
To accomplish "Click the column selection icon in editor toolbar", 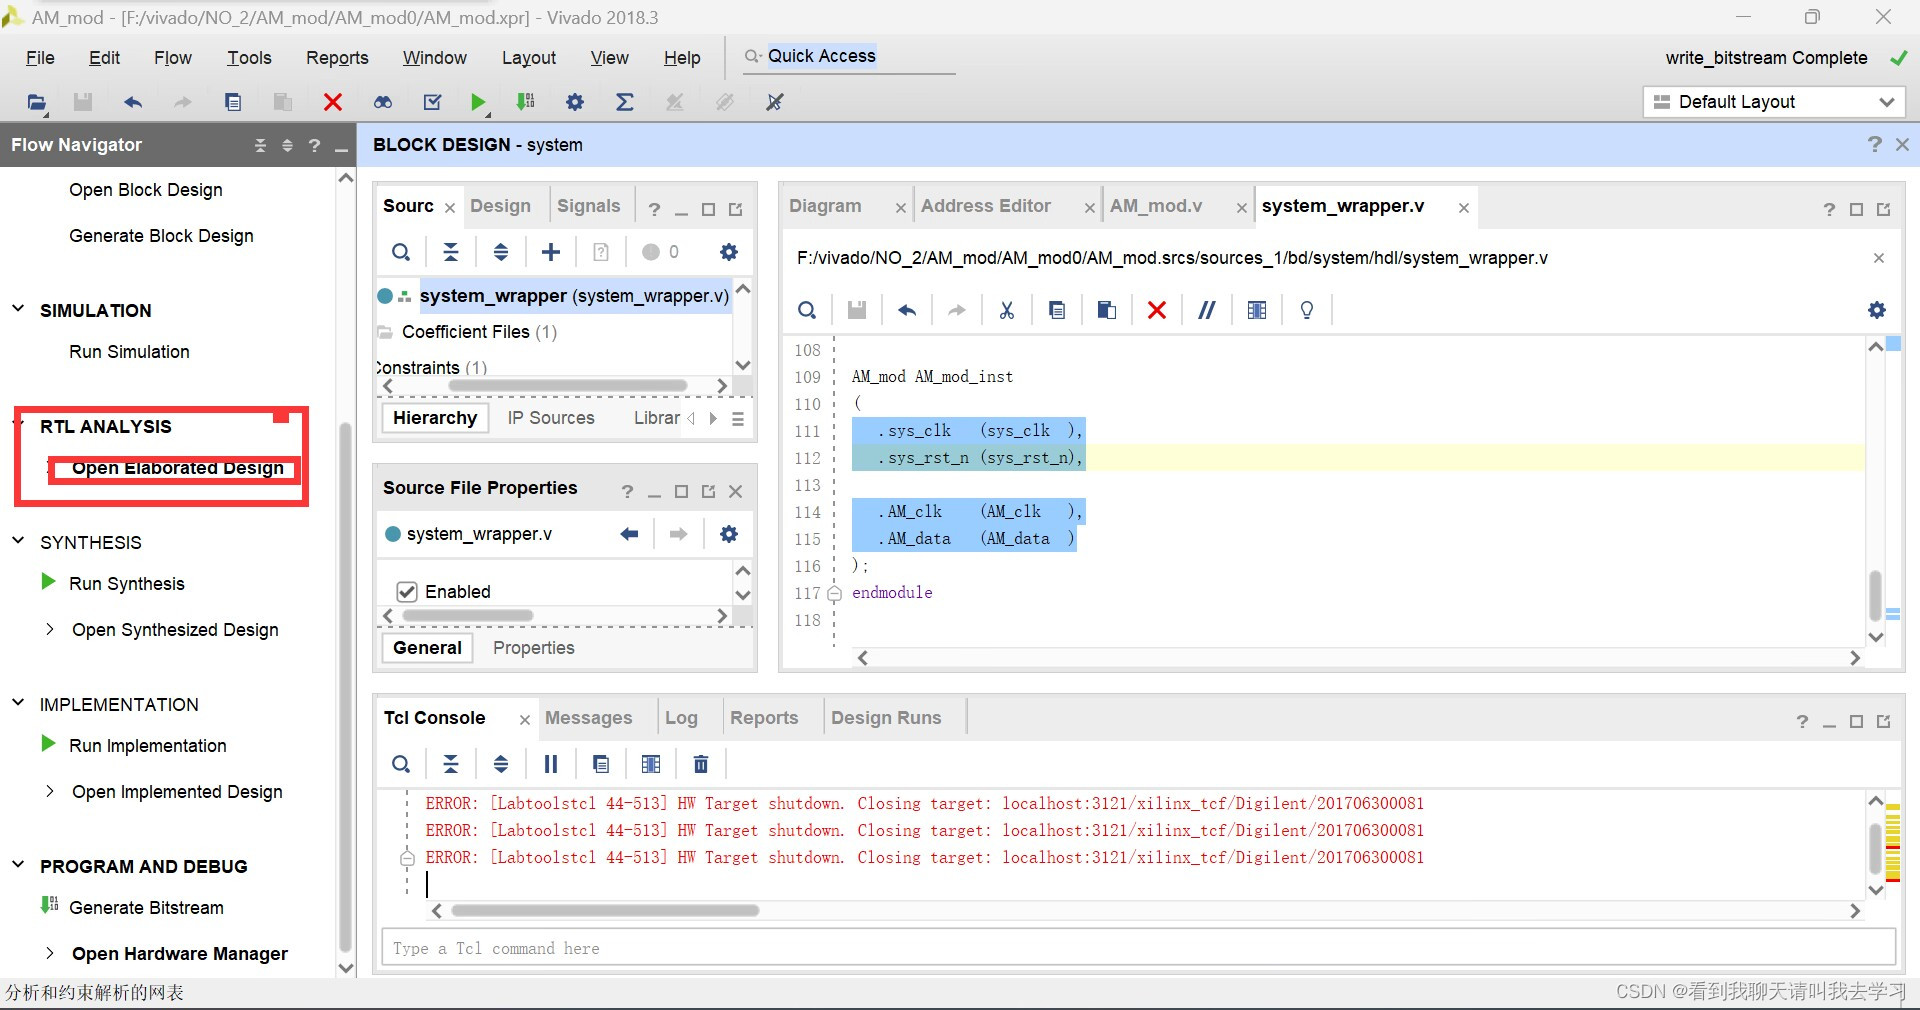I will (1257, 310).
